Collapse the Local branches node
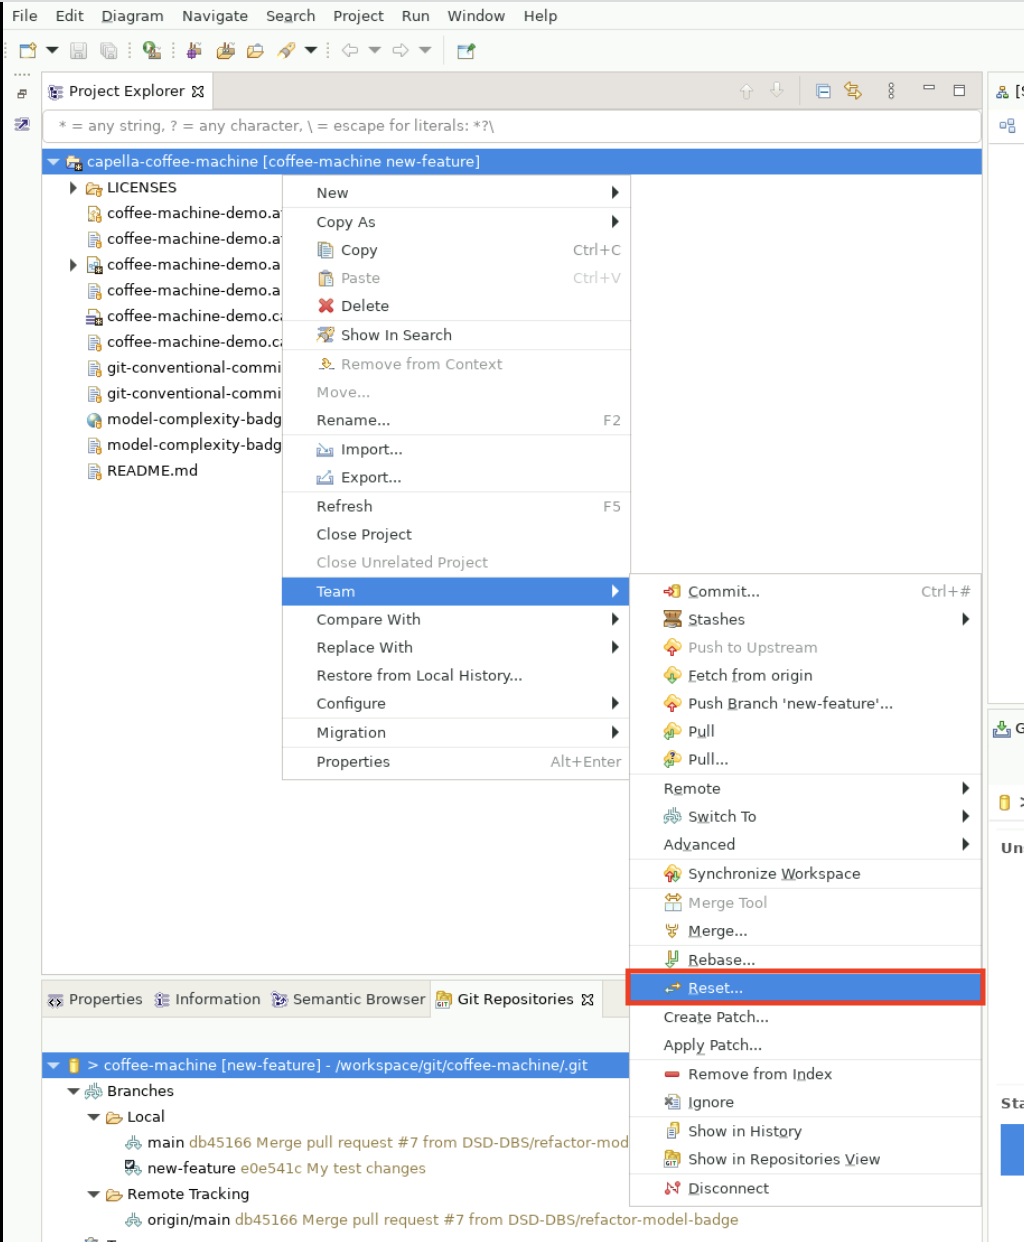This screenshot has height=1242, width=1024. click(x=92, y=1116)
